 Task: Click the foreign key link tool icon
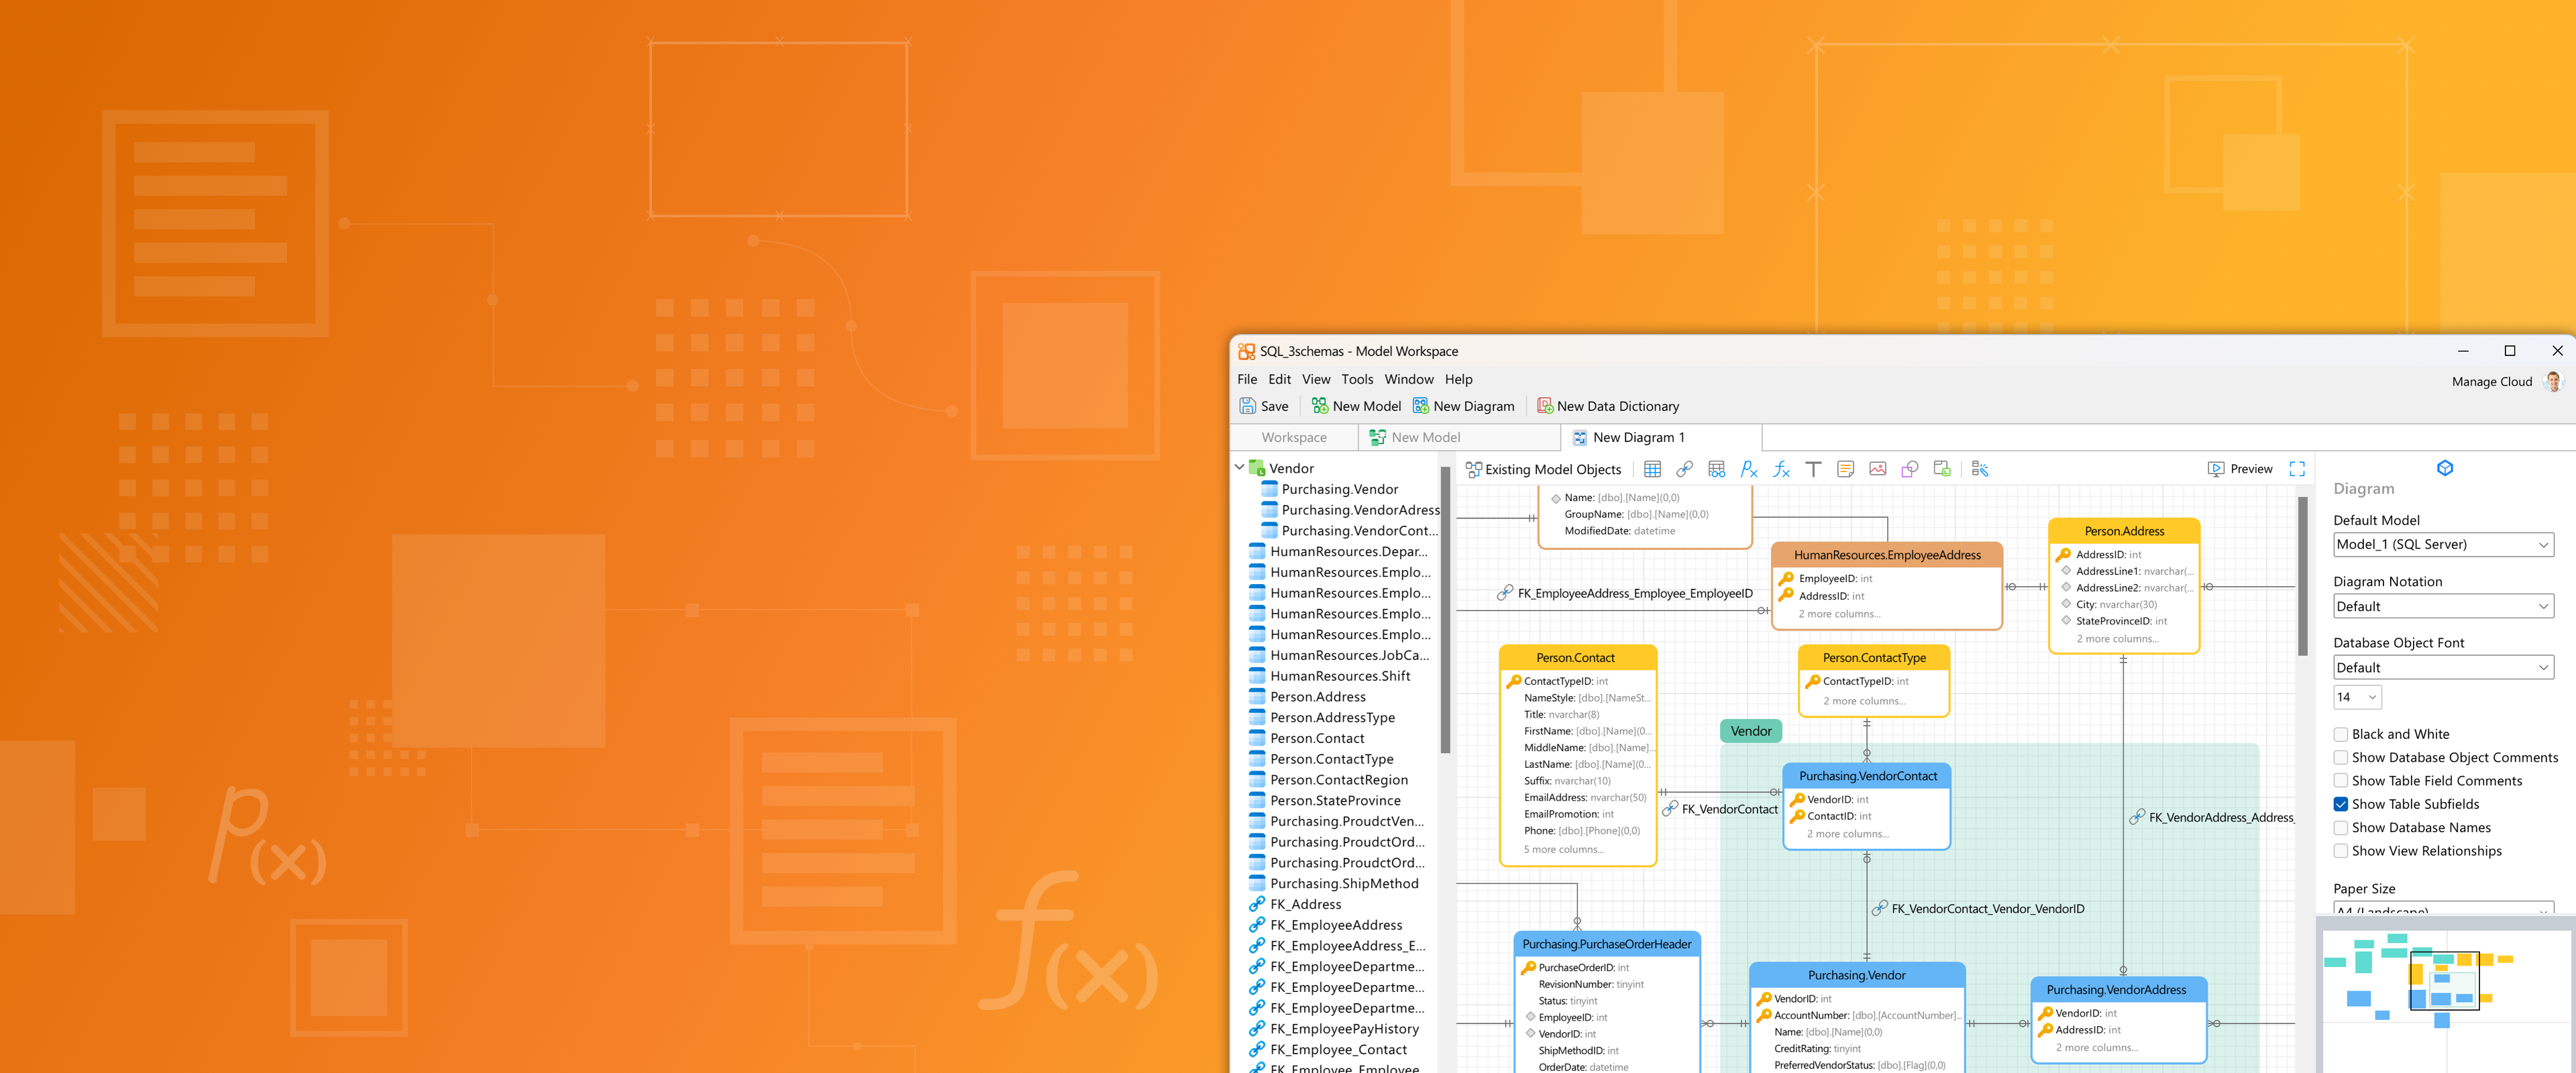(1684, 469)
